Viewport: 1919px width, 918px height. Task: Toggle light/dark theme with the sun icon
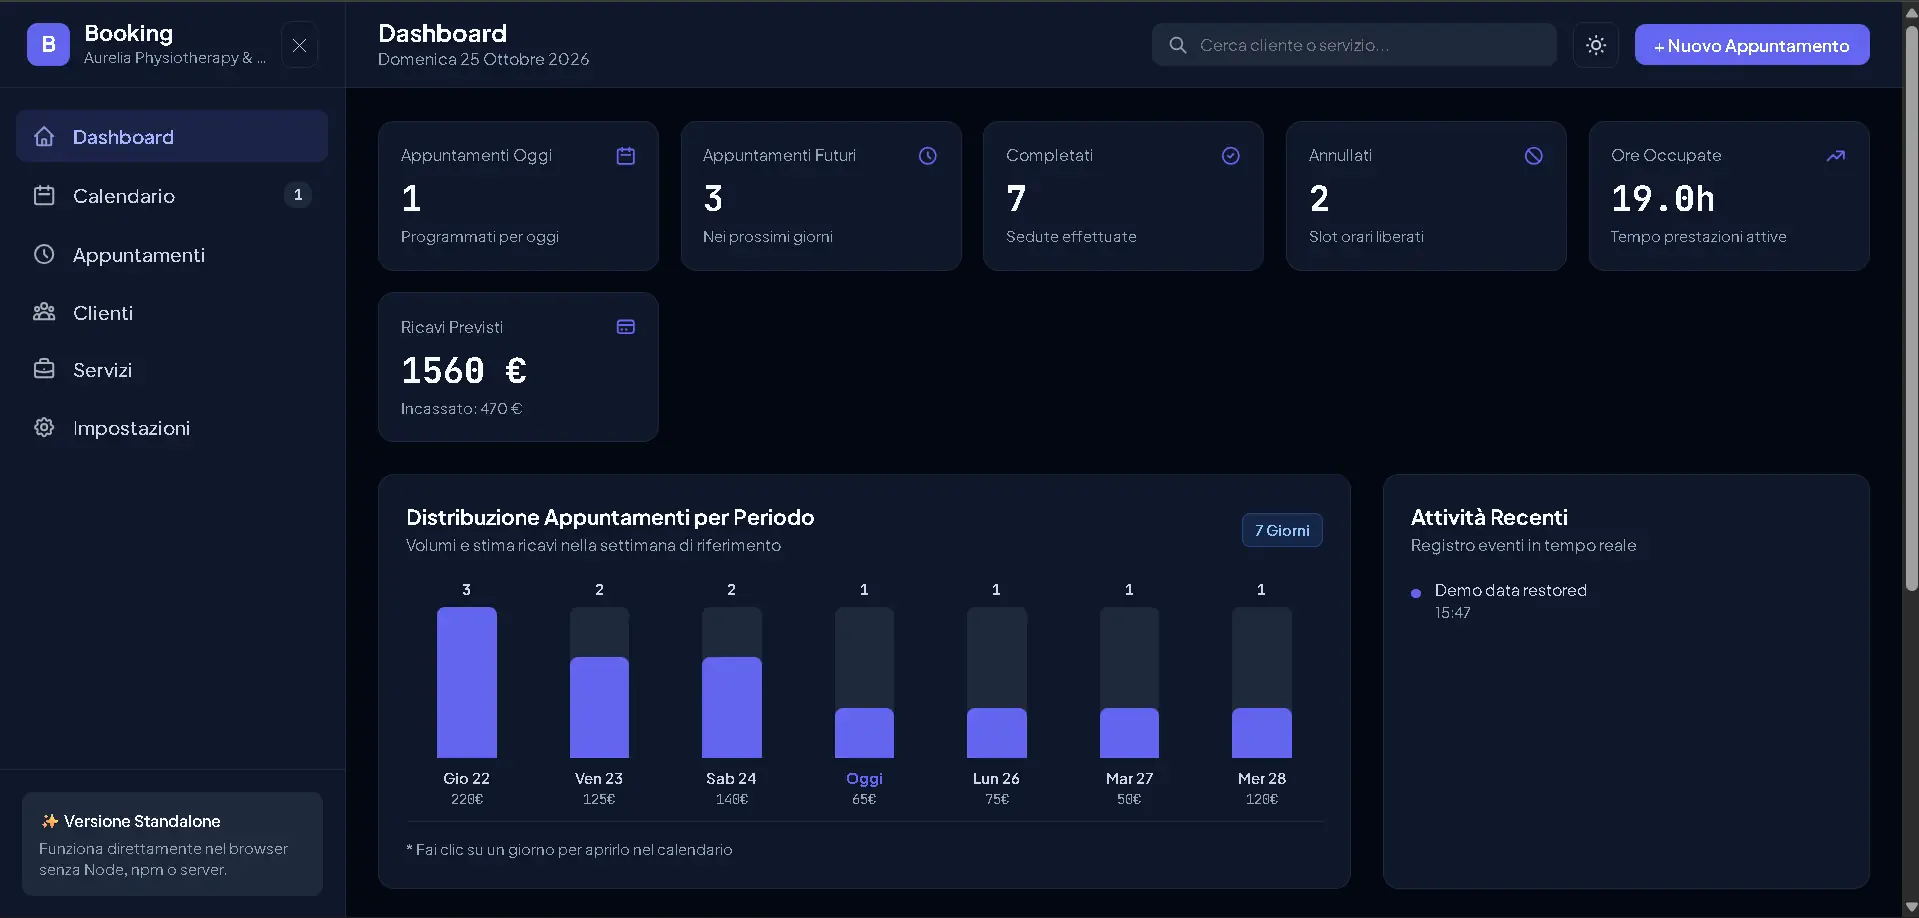click(1596, 45)
